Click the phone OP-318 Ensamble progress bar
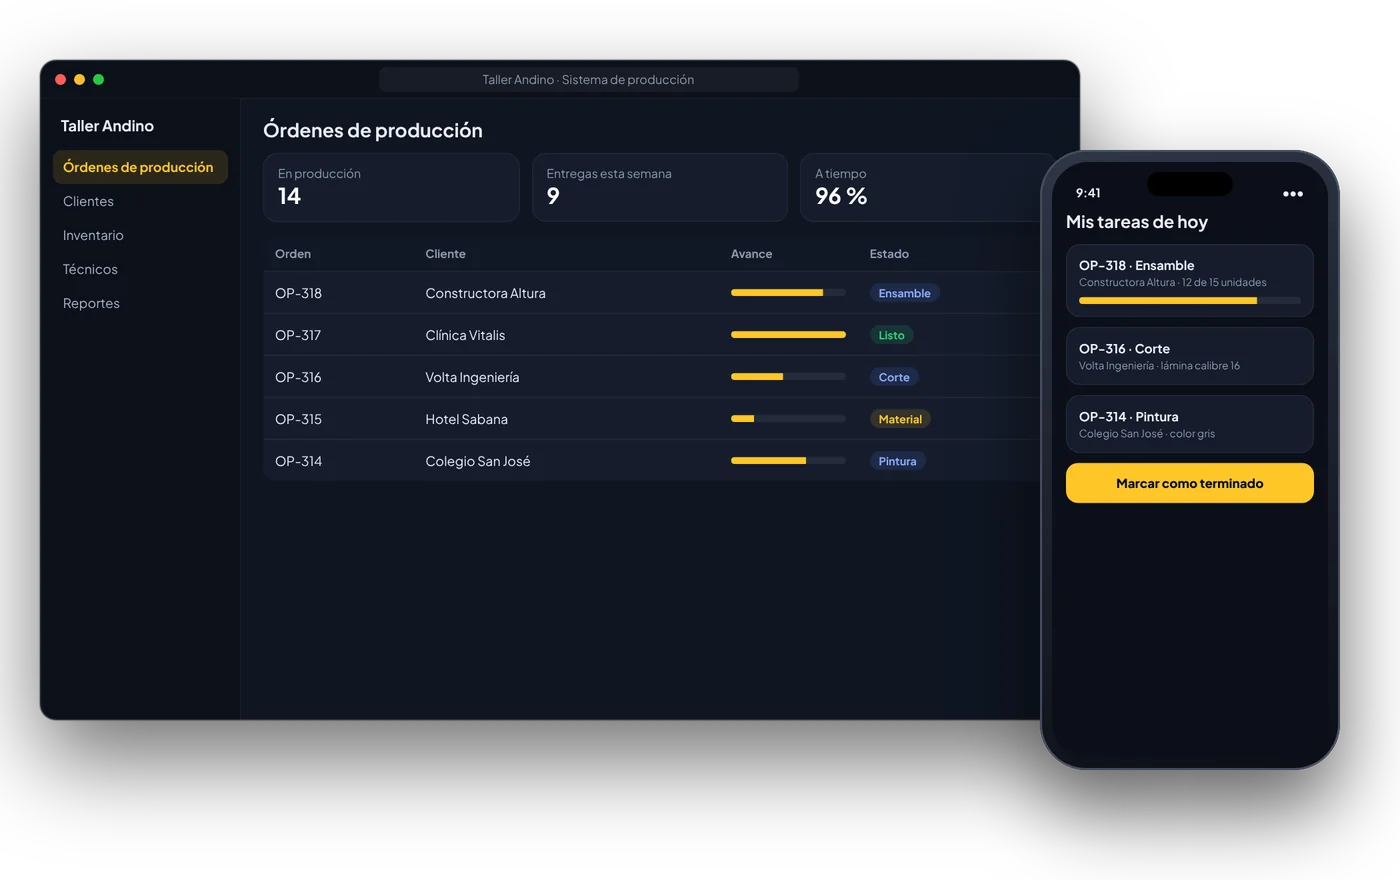1400x880 pixels. coord(1189,300)
